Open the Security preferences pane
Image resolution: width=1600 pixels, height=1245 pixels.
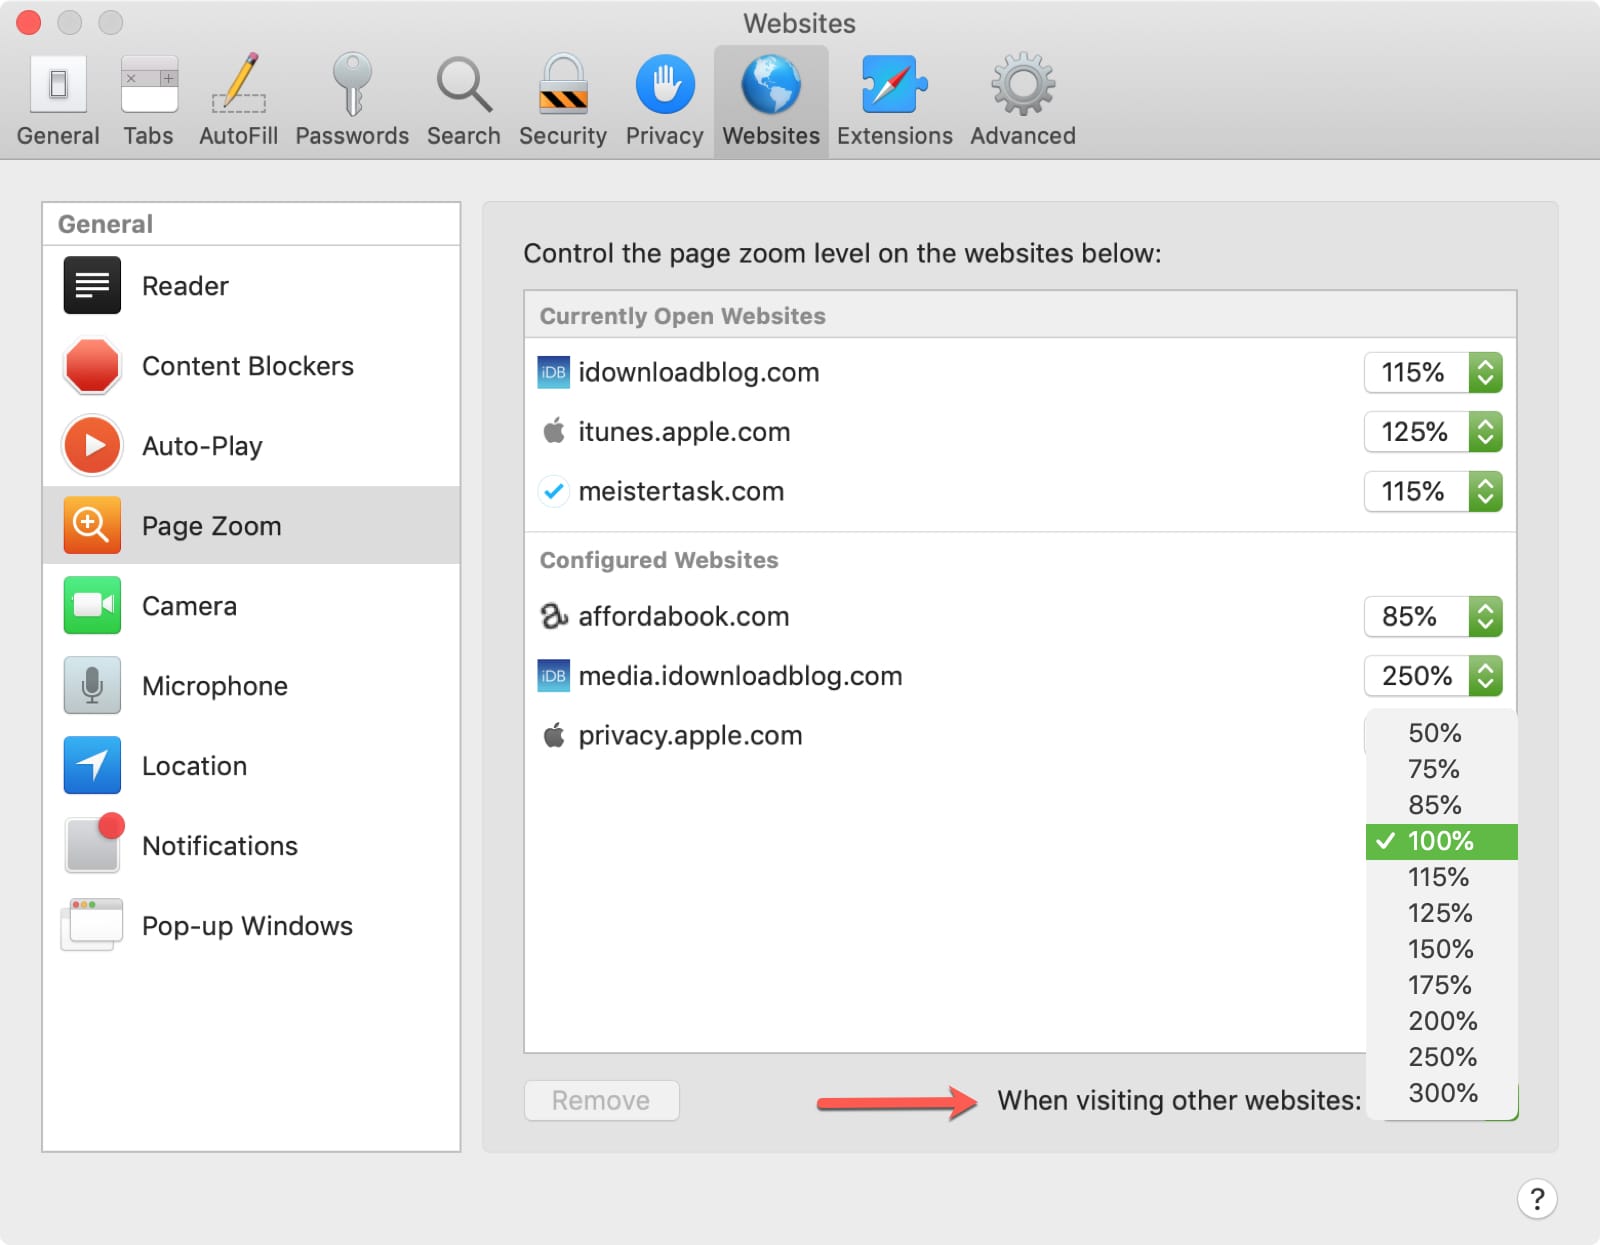coord(563,101)
